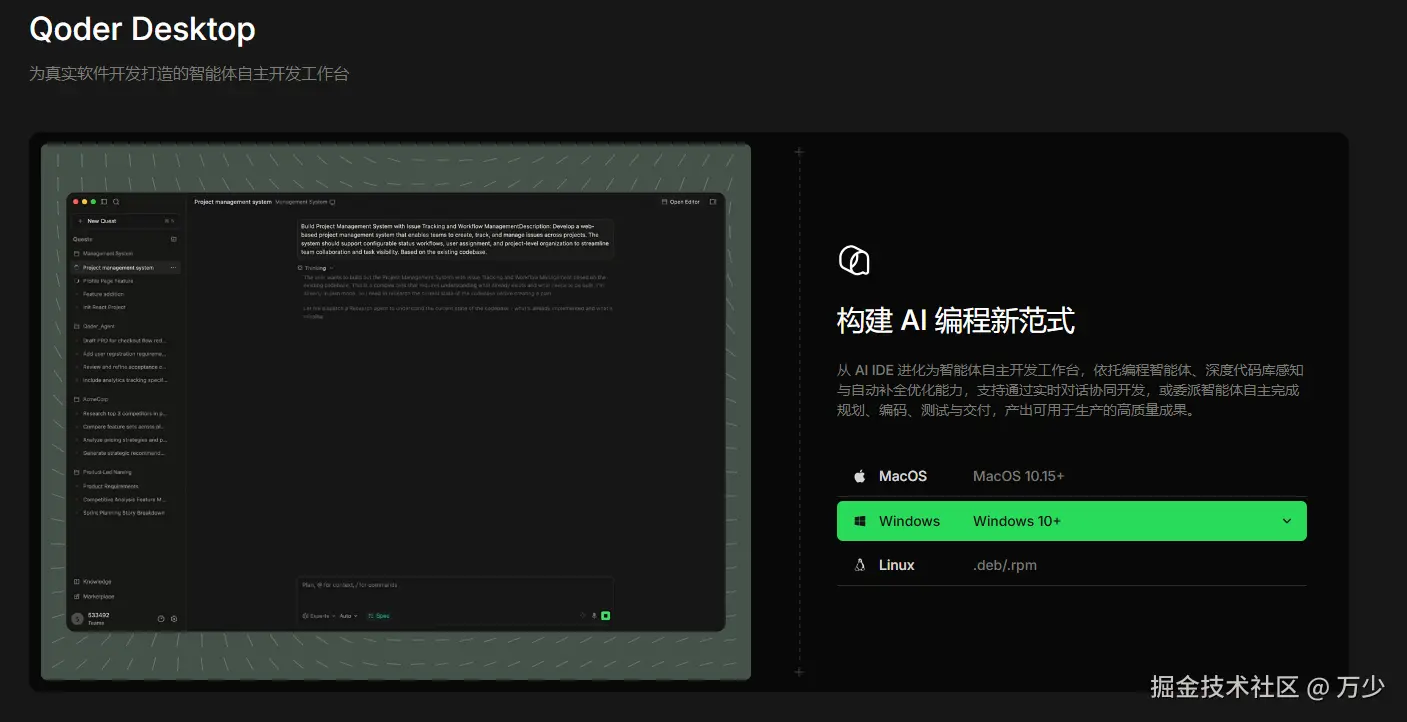Screen dimensions: 1407x722
Task: Open the settings gear icon beside the user profile
Action: (x=174, y=618)
